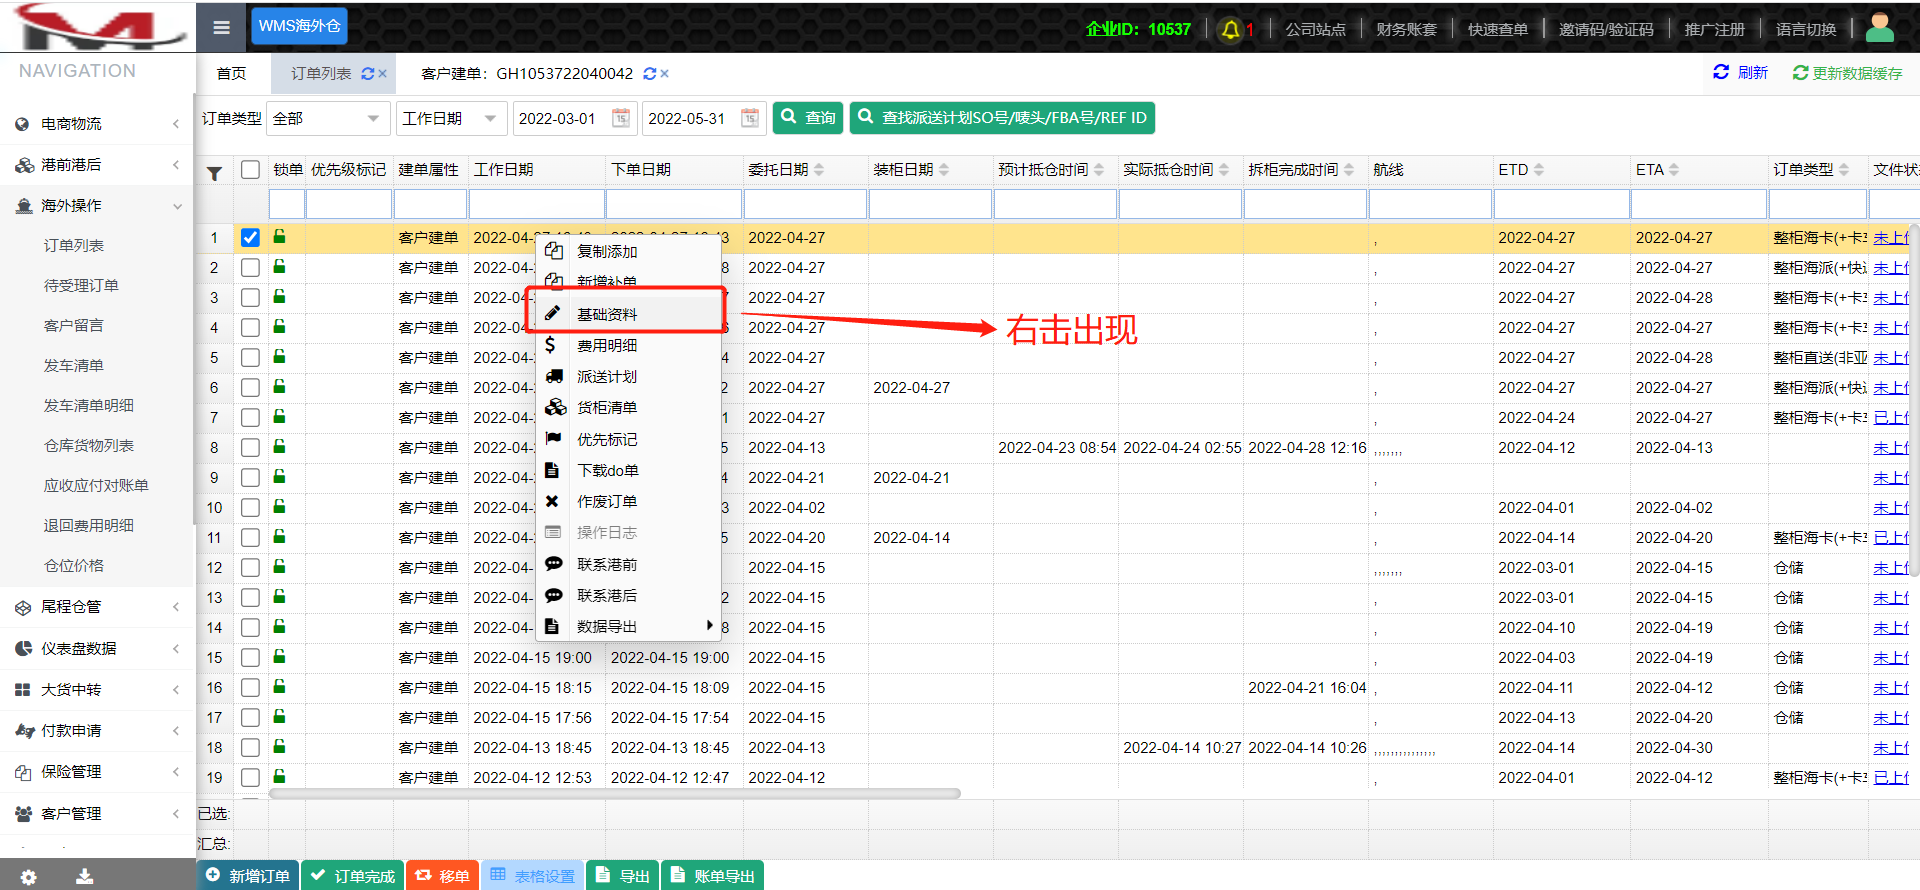Expand the 尾程仓管 sidebar section

click(97, 607)
